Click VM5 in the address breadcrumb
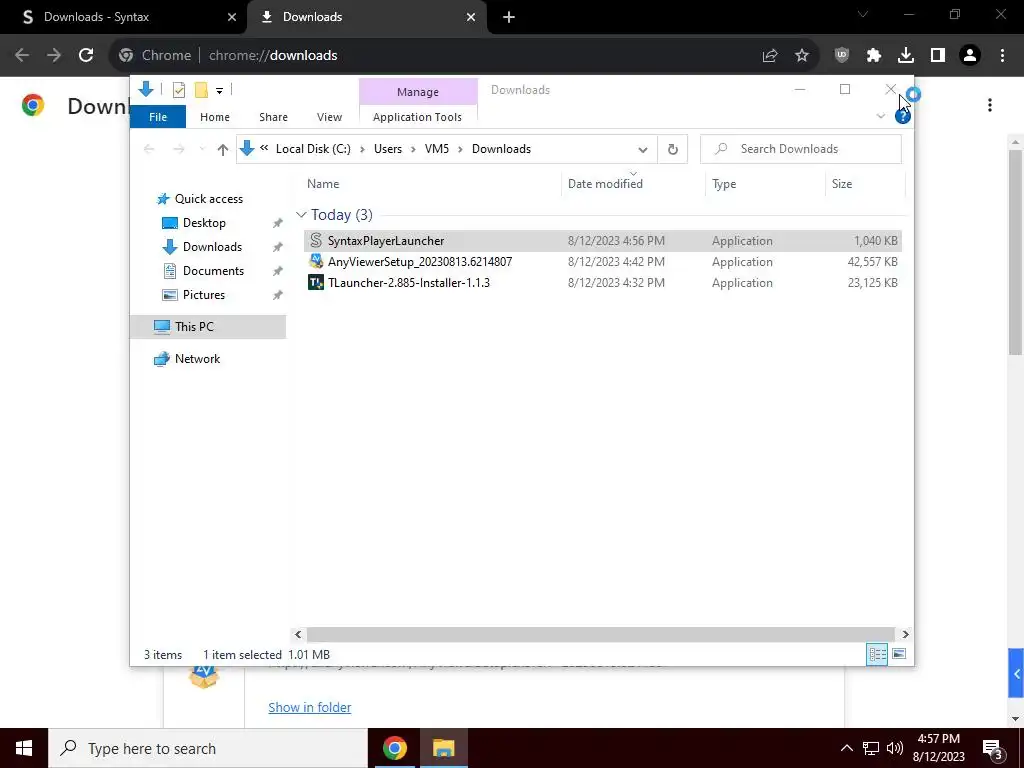1024x768 pixels. (x=437, y=149)
